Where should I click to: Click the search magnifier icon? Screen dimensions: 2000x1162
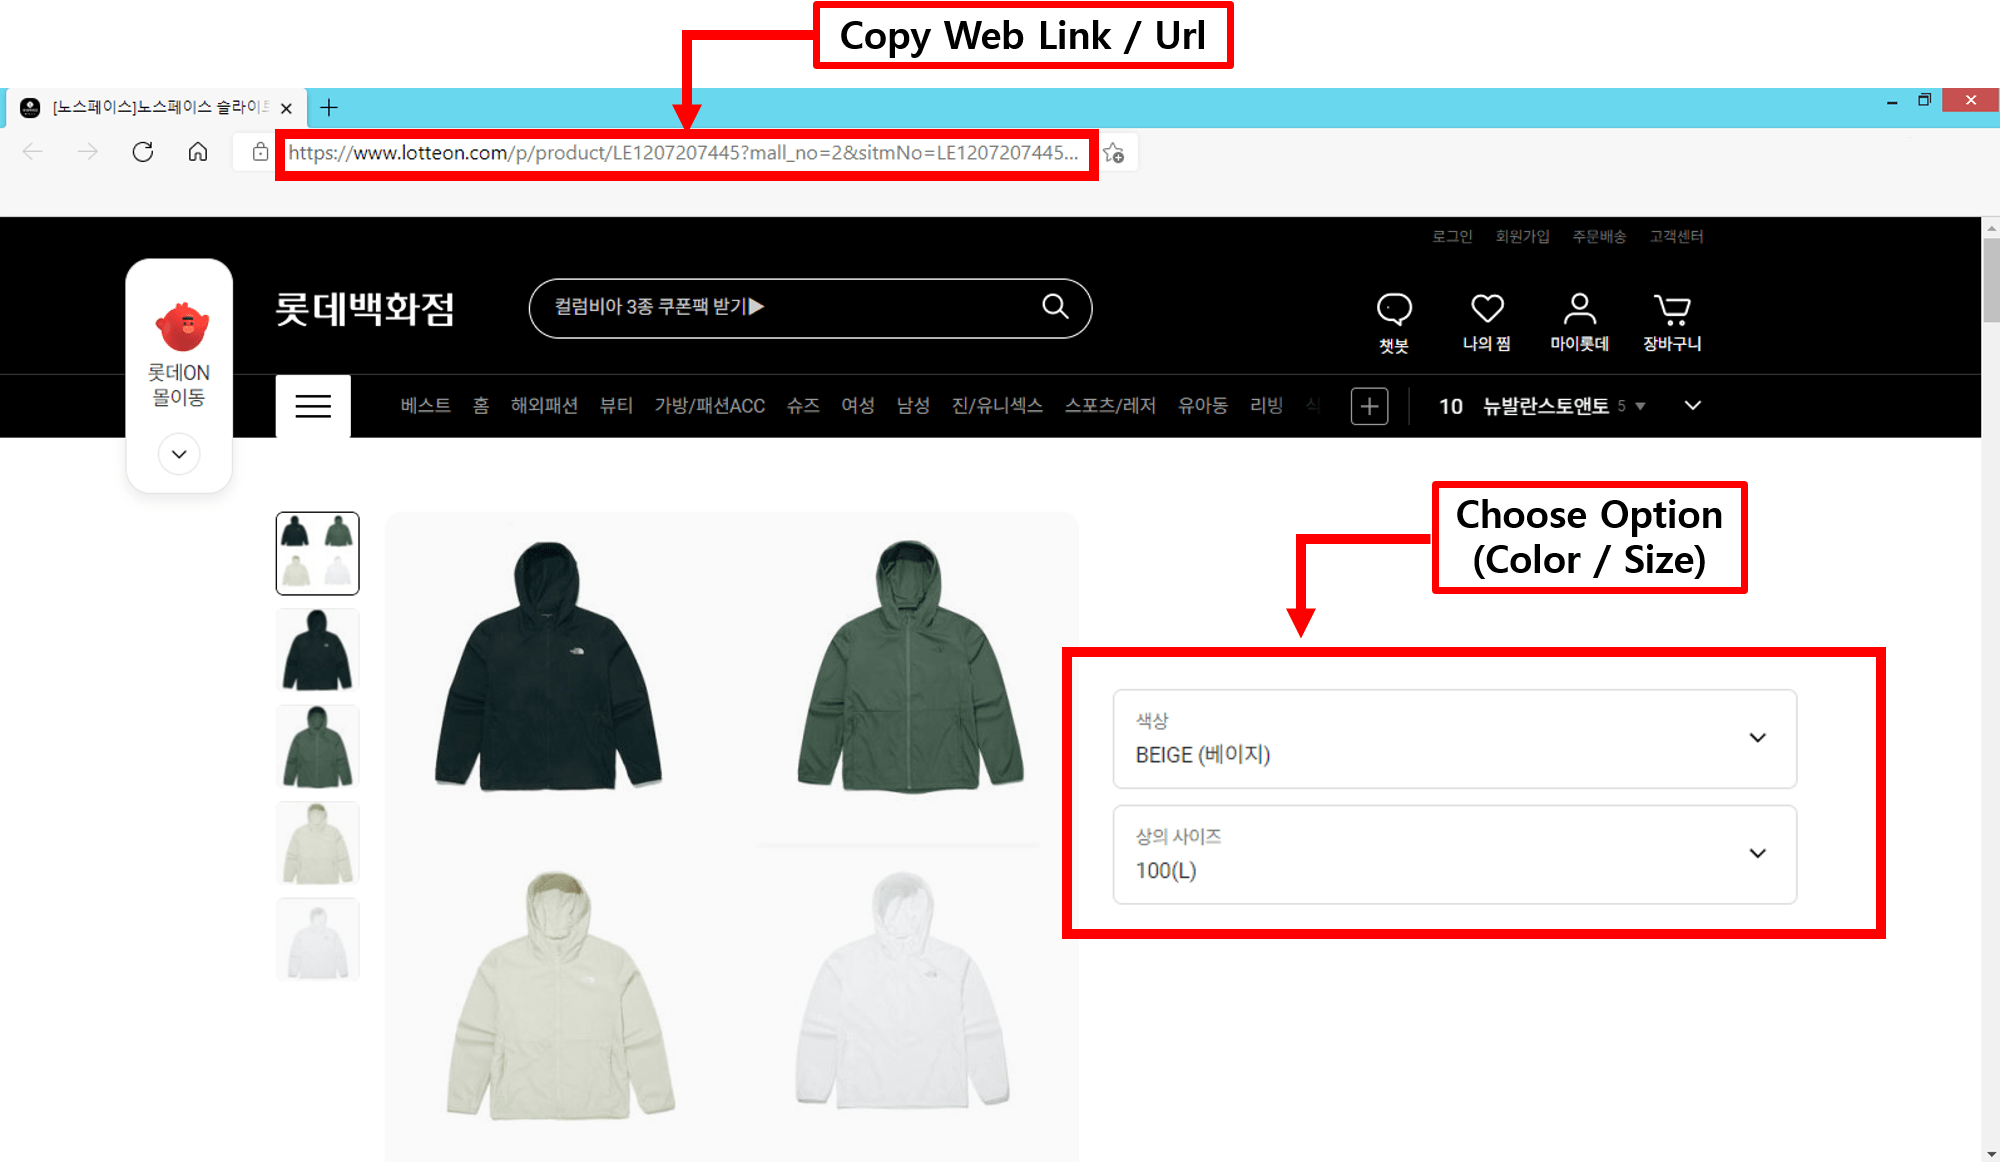tap(1056, 308)
